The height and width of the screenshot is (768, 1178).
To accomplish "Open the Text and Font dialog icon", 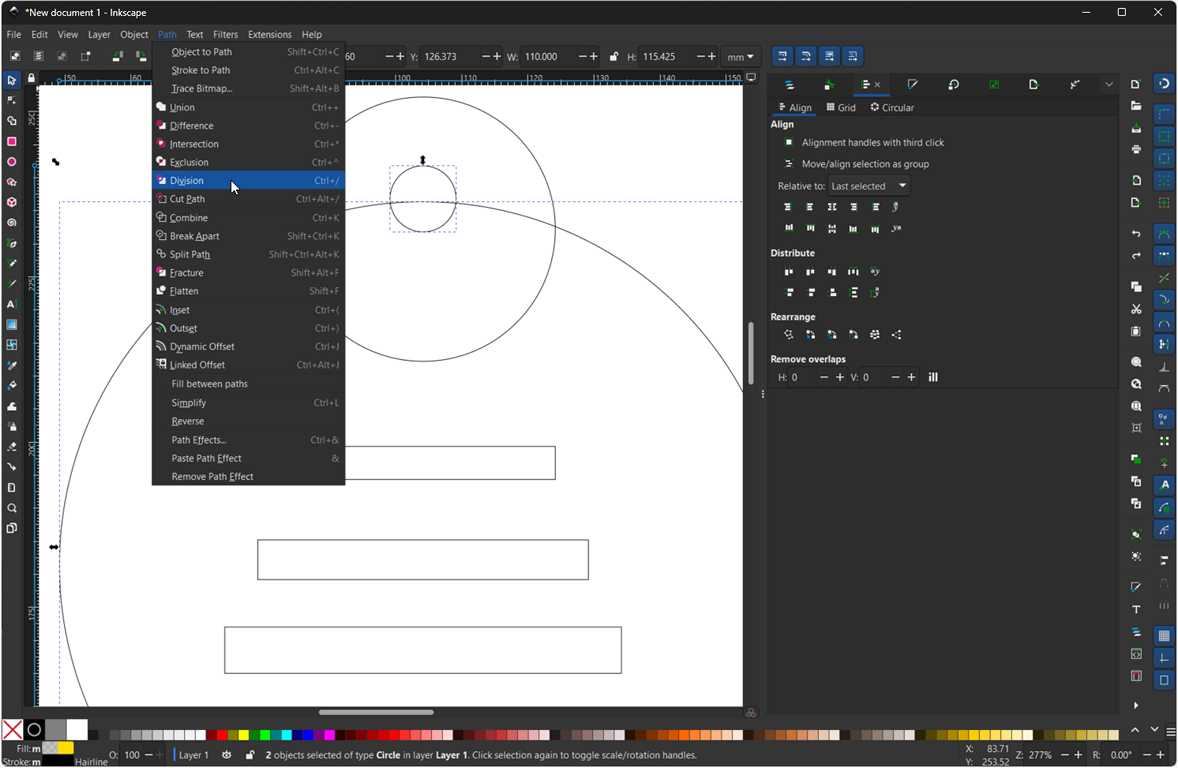I will click(1136, 609).
